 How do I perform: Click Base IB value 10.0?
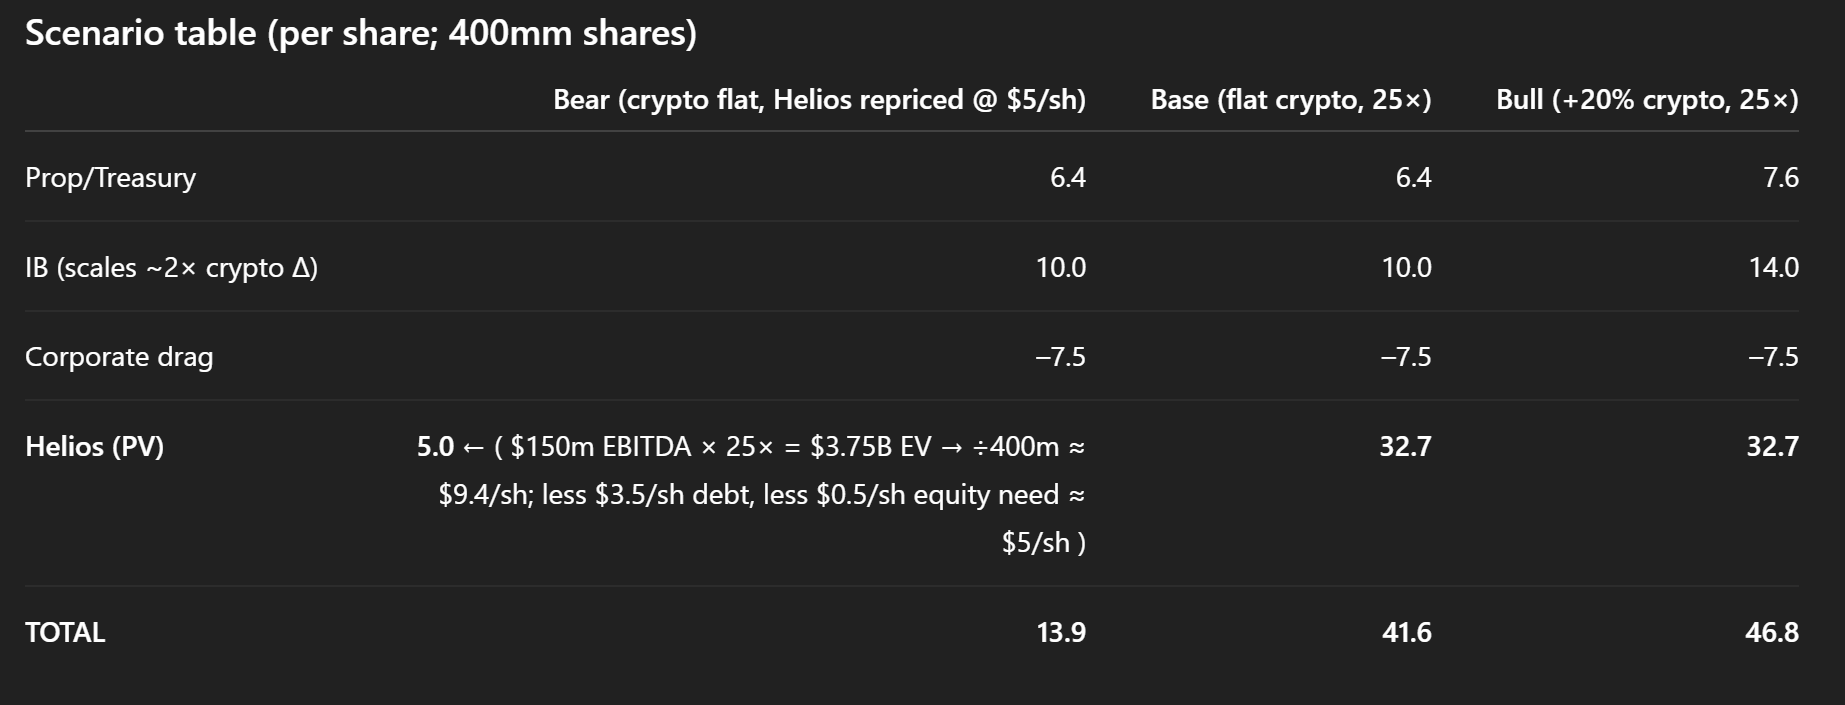coord(1407,268)
